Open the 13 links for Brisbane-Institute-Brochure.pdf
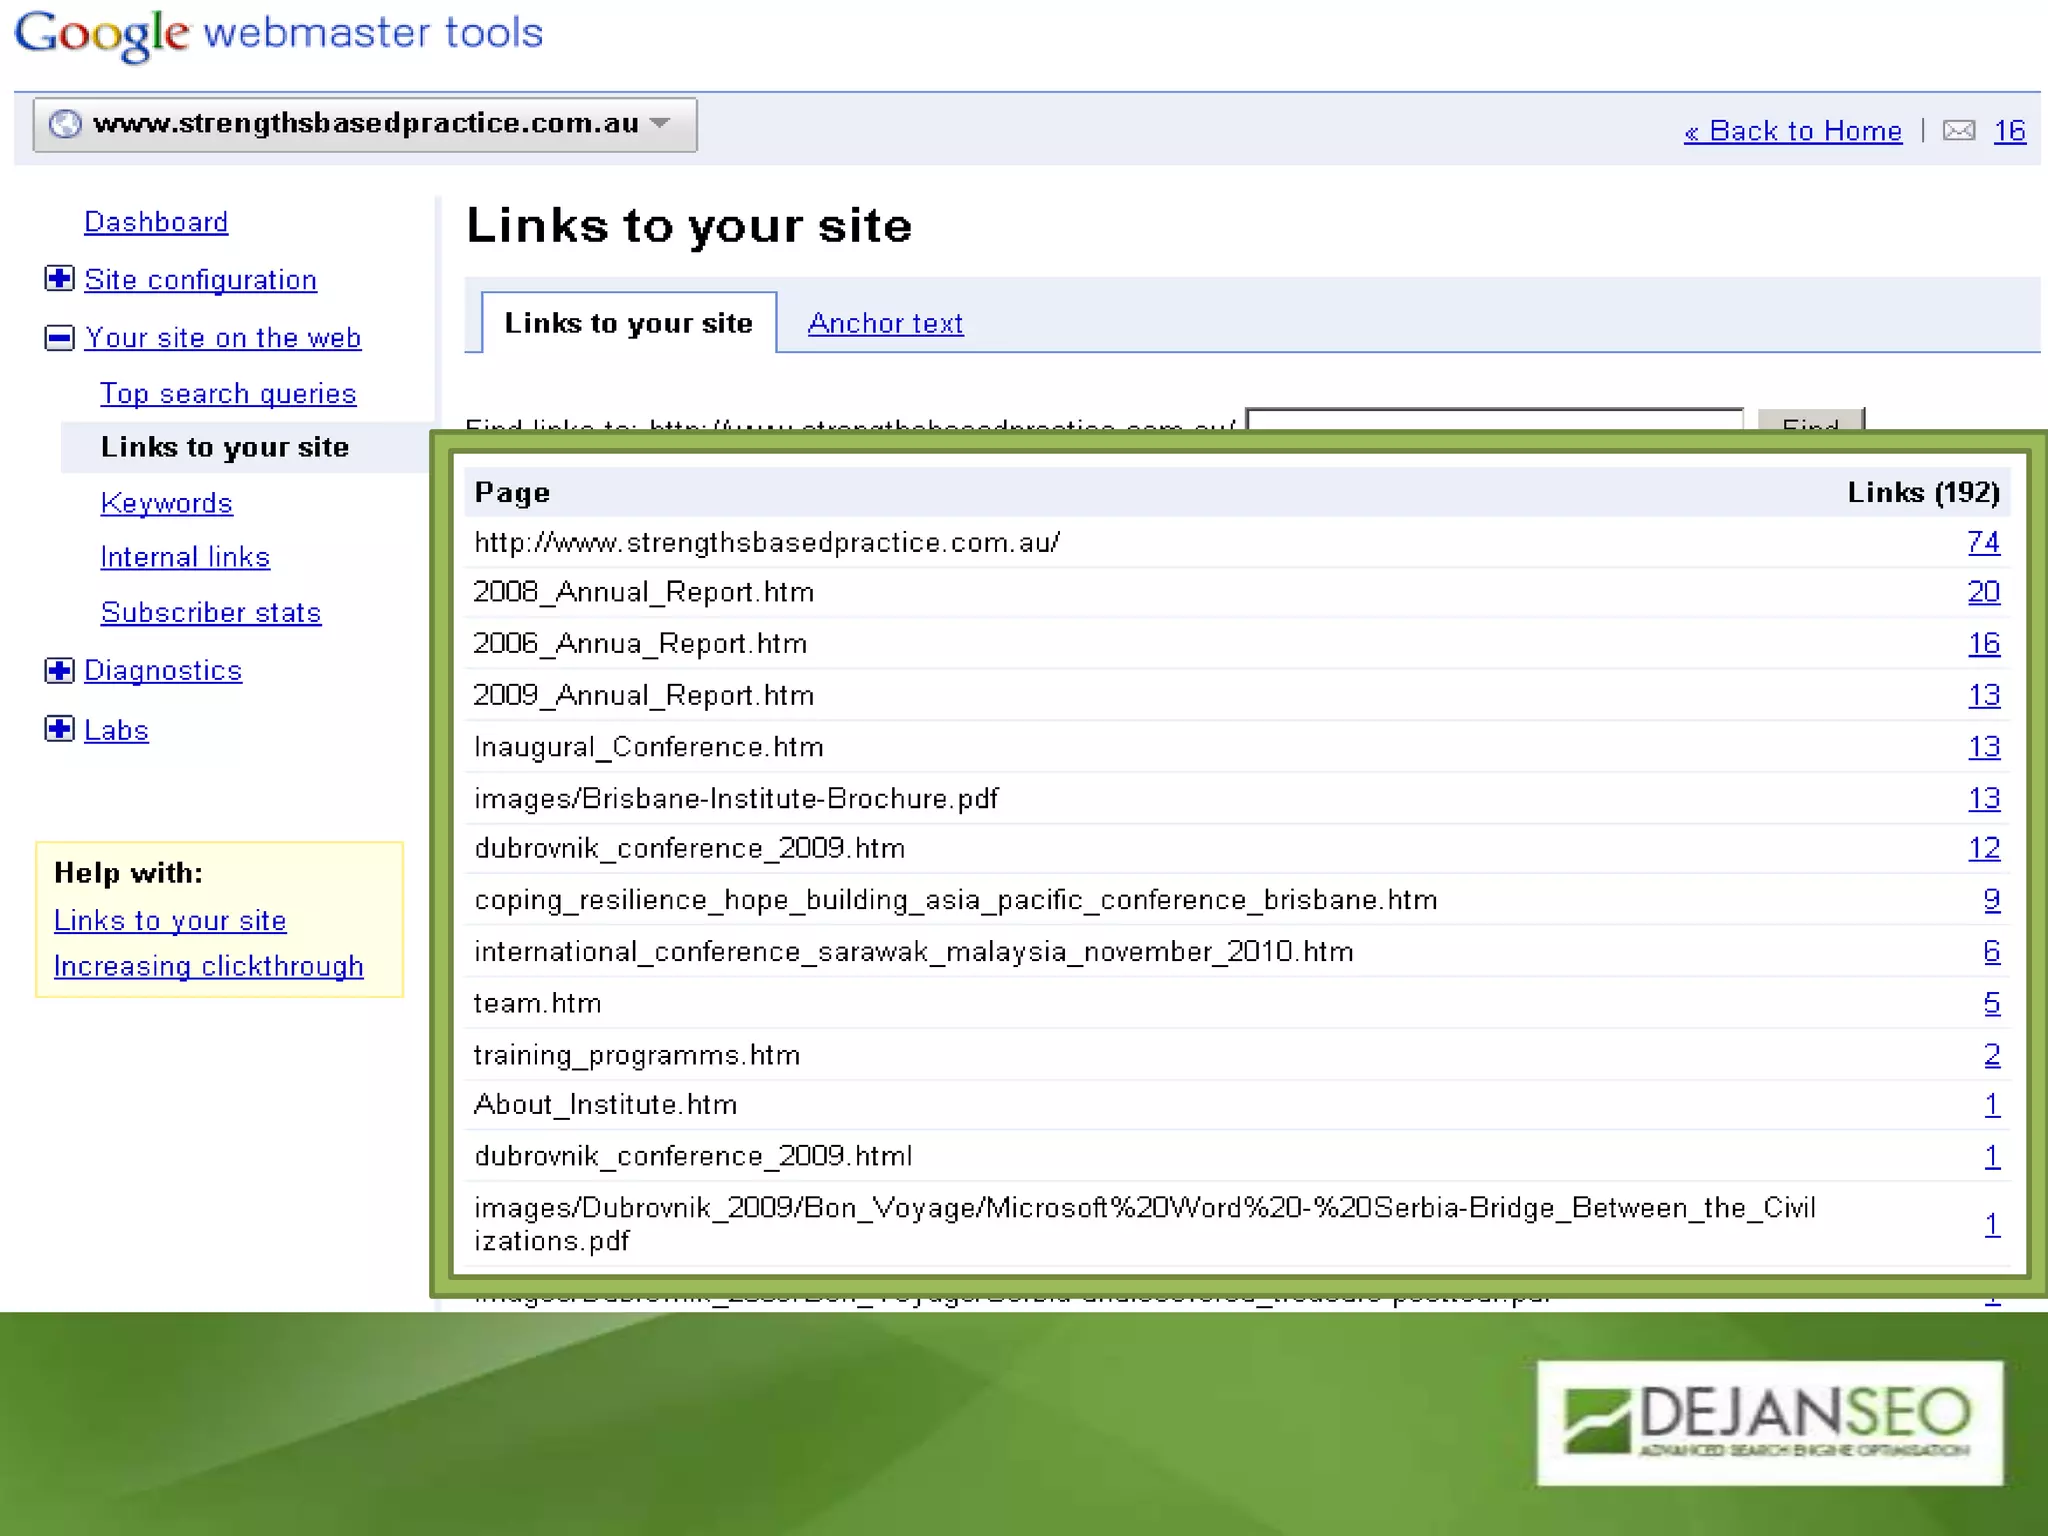This screenshot has width=2048, height=1536. coord(1984,798)
